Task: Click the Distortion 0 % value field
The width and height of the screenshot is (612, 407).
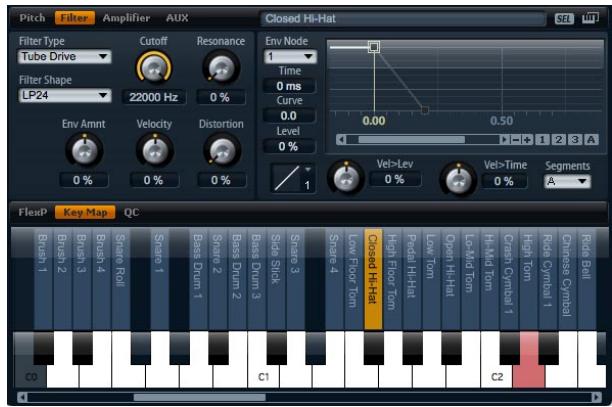Action: point(221,180)
